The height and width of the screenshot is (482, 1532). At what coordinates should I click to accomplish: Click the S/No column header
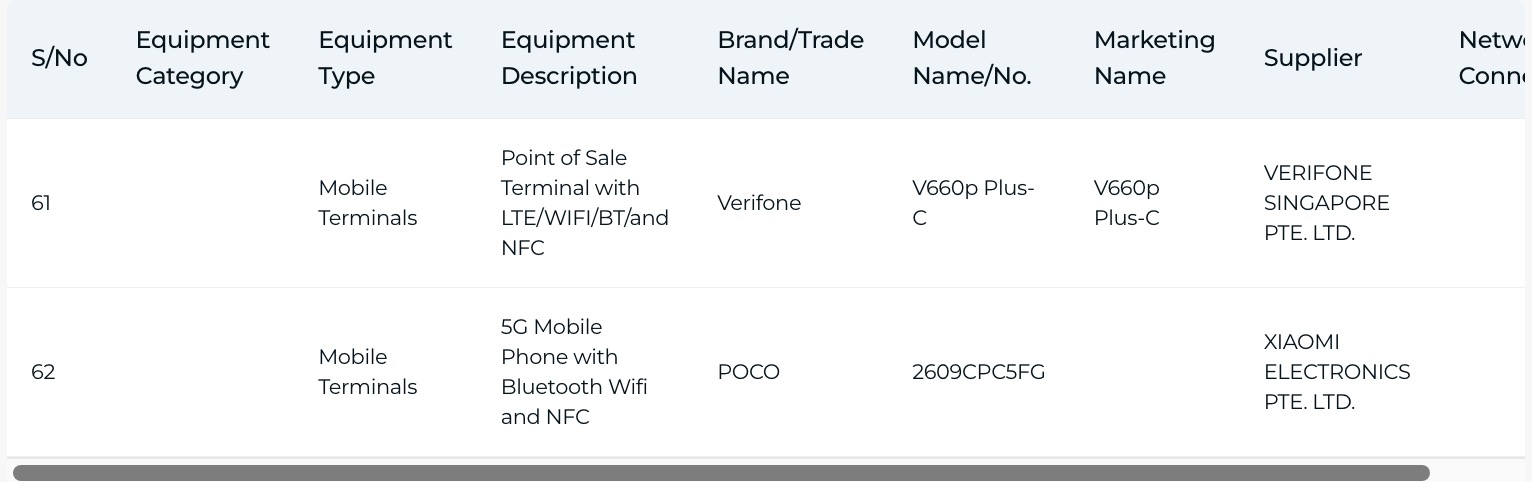click(59, 58)
